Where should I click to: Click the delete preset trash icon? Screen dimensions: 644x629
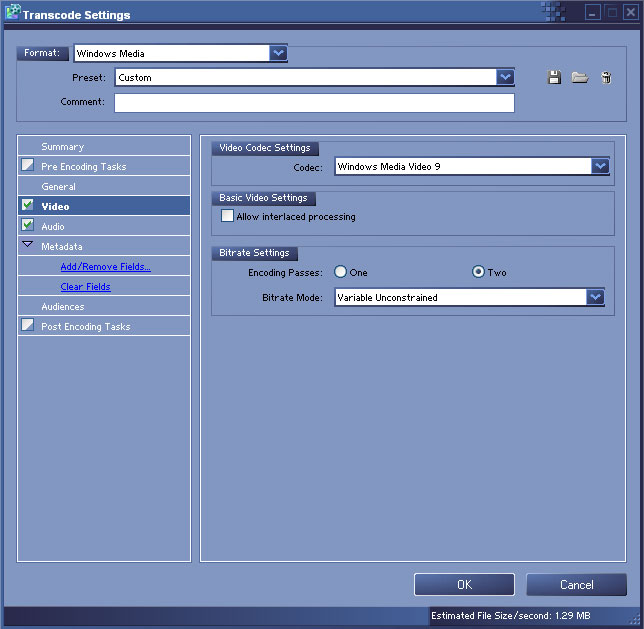(x=606, y=77)
